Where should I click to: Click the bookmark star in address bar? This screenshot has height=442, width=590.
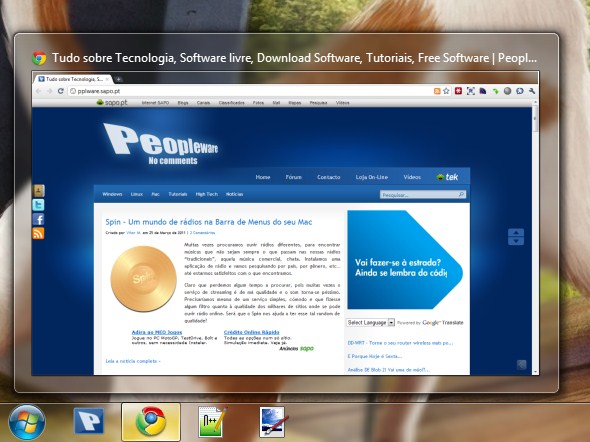[446, 91]
